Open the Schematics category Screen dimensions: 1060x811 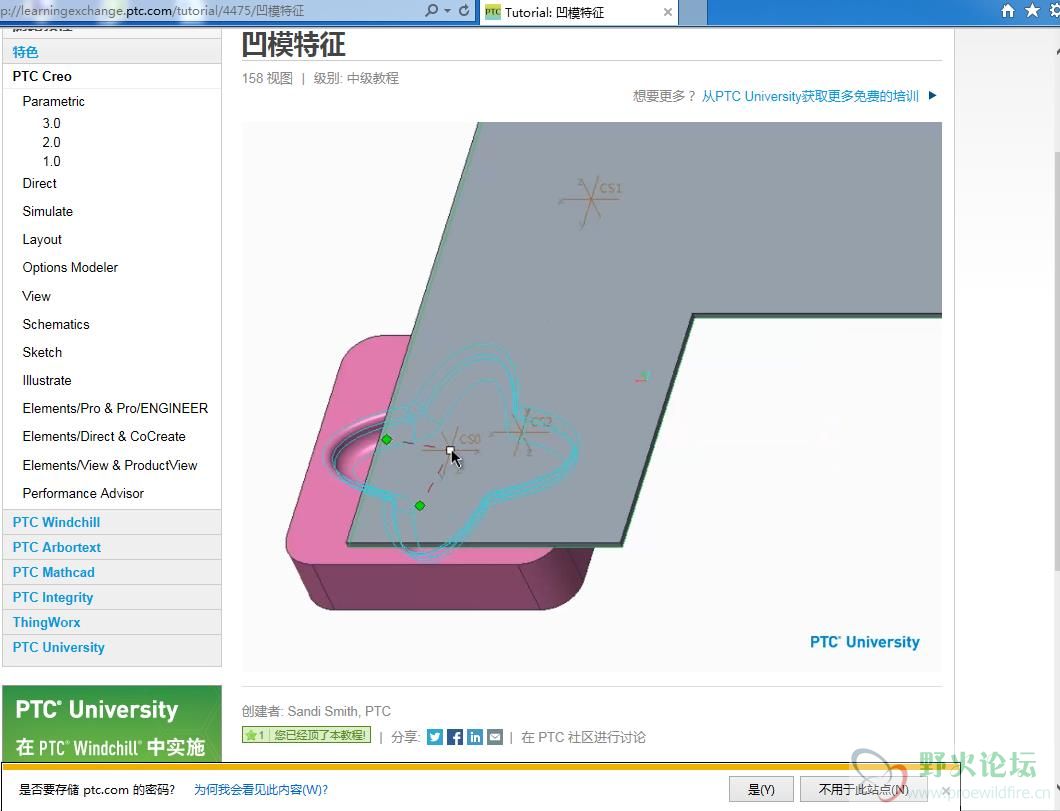[56, 324]
